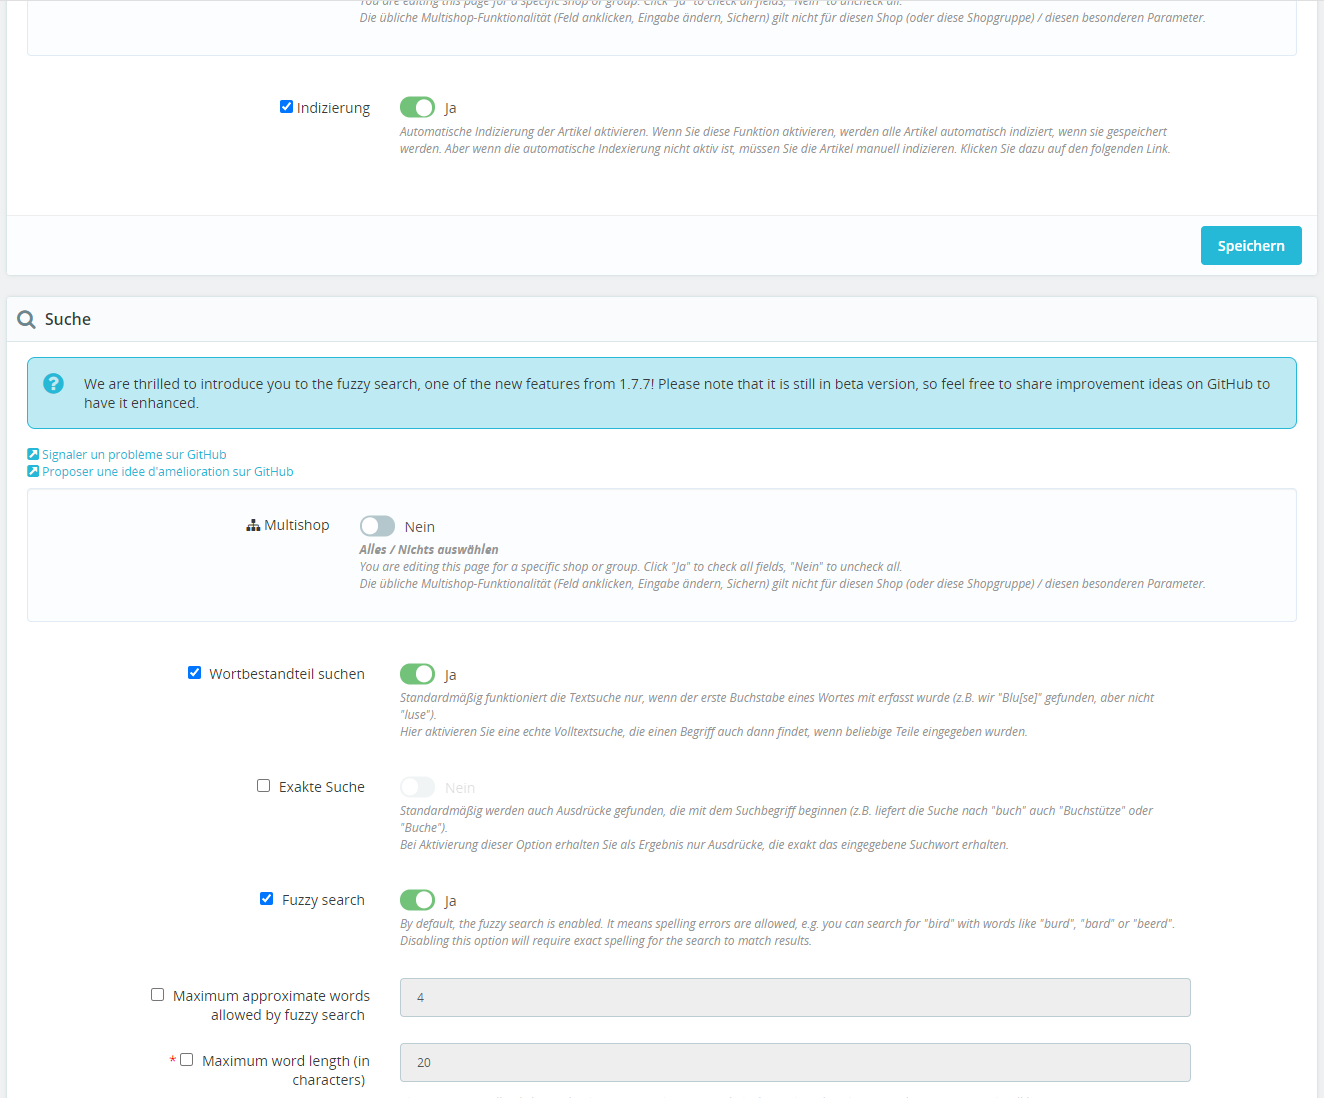Open 'Proposer une idee d'amelioration sur GitHub' link
This screenshot has width=1324, height=1098.
(x=168, y=472)
